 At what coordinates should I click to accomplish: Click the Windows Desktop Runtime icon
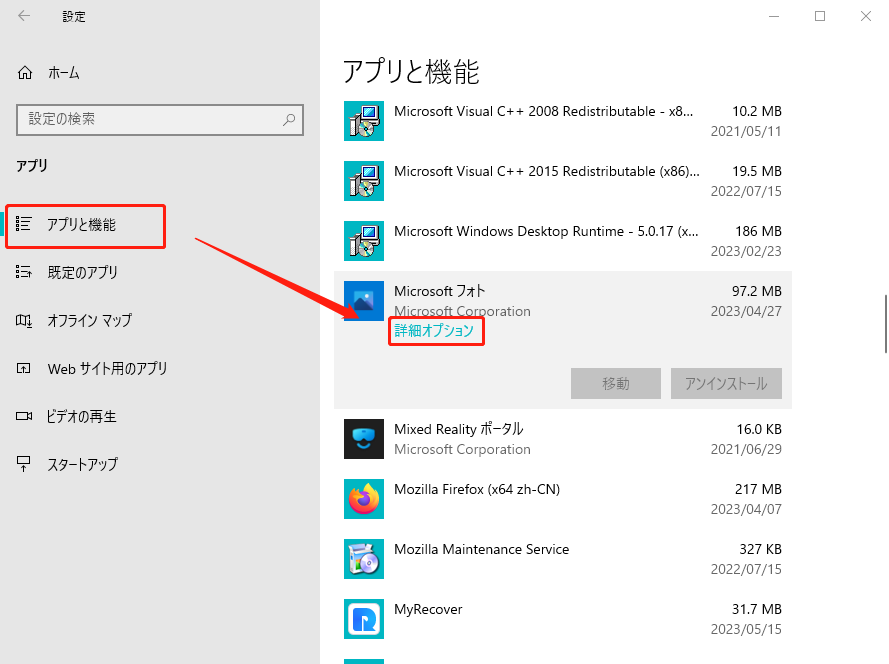tap(364, 241)
